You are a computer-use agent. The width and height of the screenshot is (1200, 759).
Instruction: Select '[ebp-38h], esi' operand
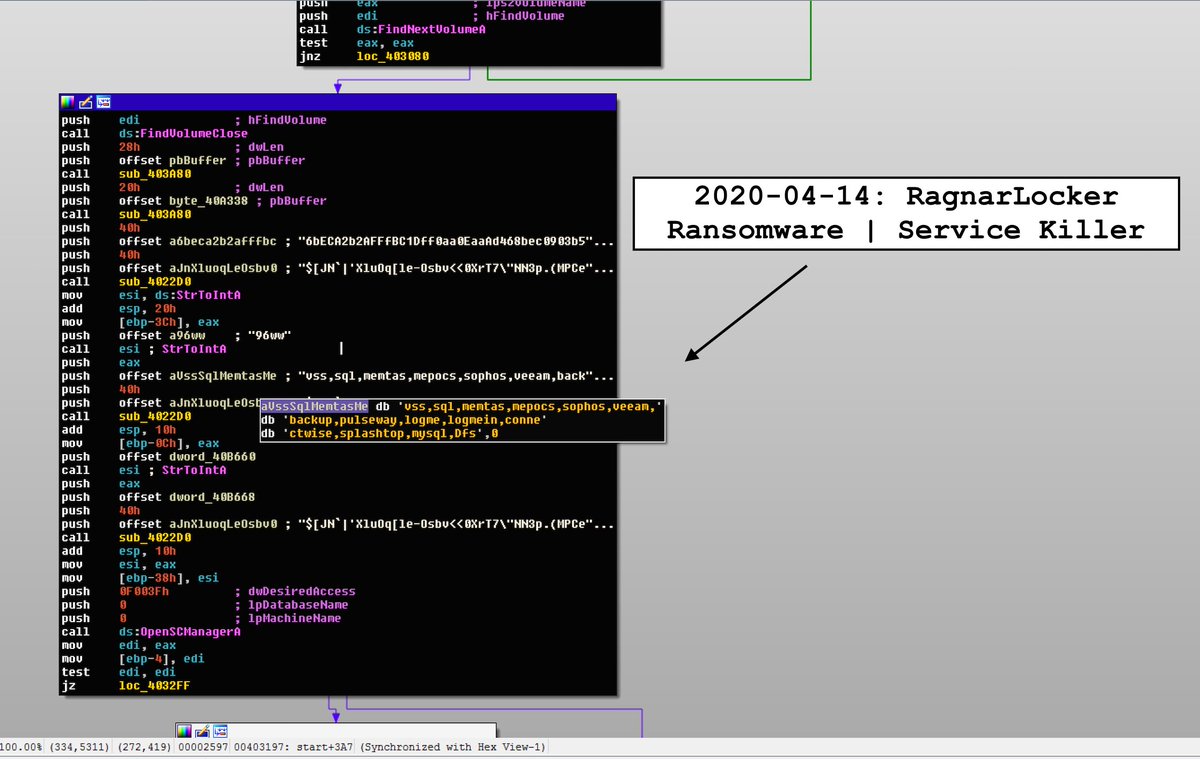pyautogui.click(x=169, y=578)
